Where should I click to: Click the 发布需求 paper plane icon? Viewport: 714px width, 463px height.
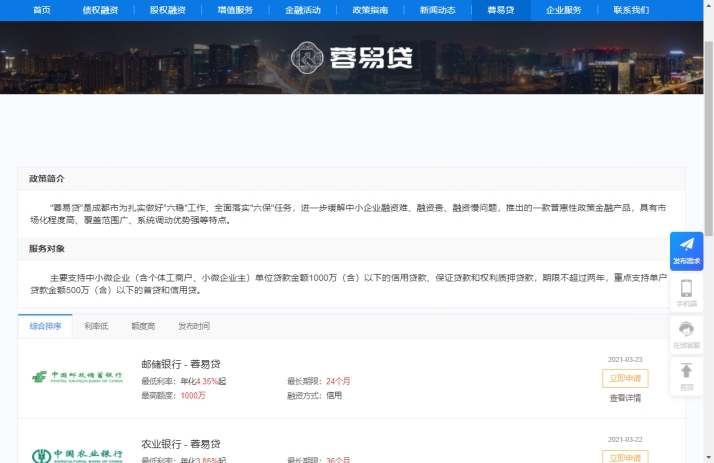(x=686, y=245)
